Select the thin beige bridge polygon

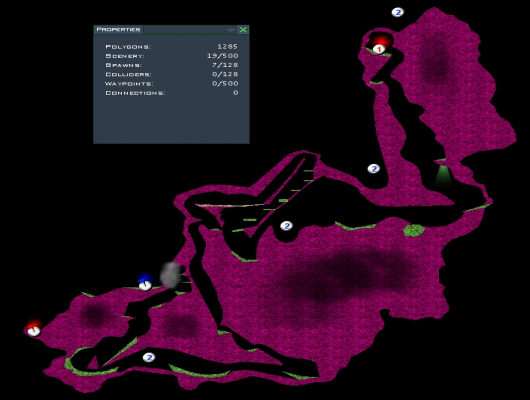(x=229, y=205)
